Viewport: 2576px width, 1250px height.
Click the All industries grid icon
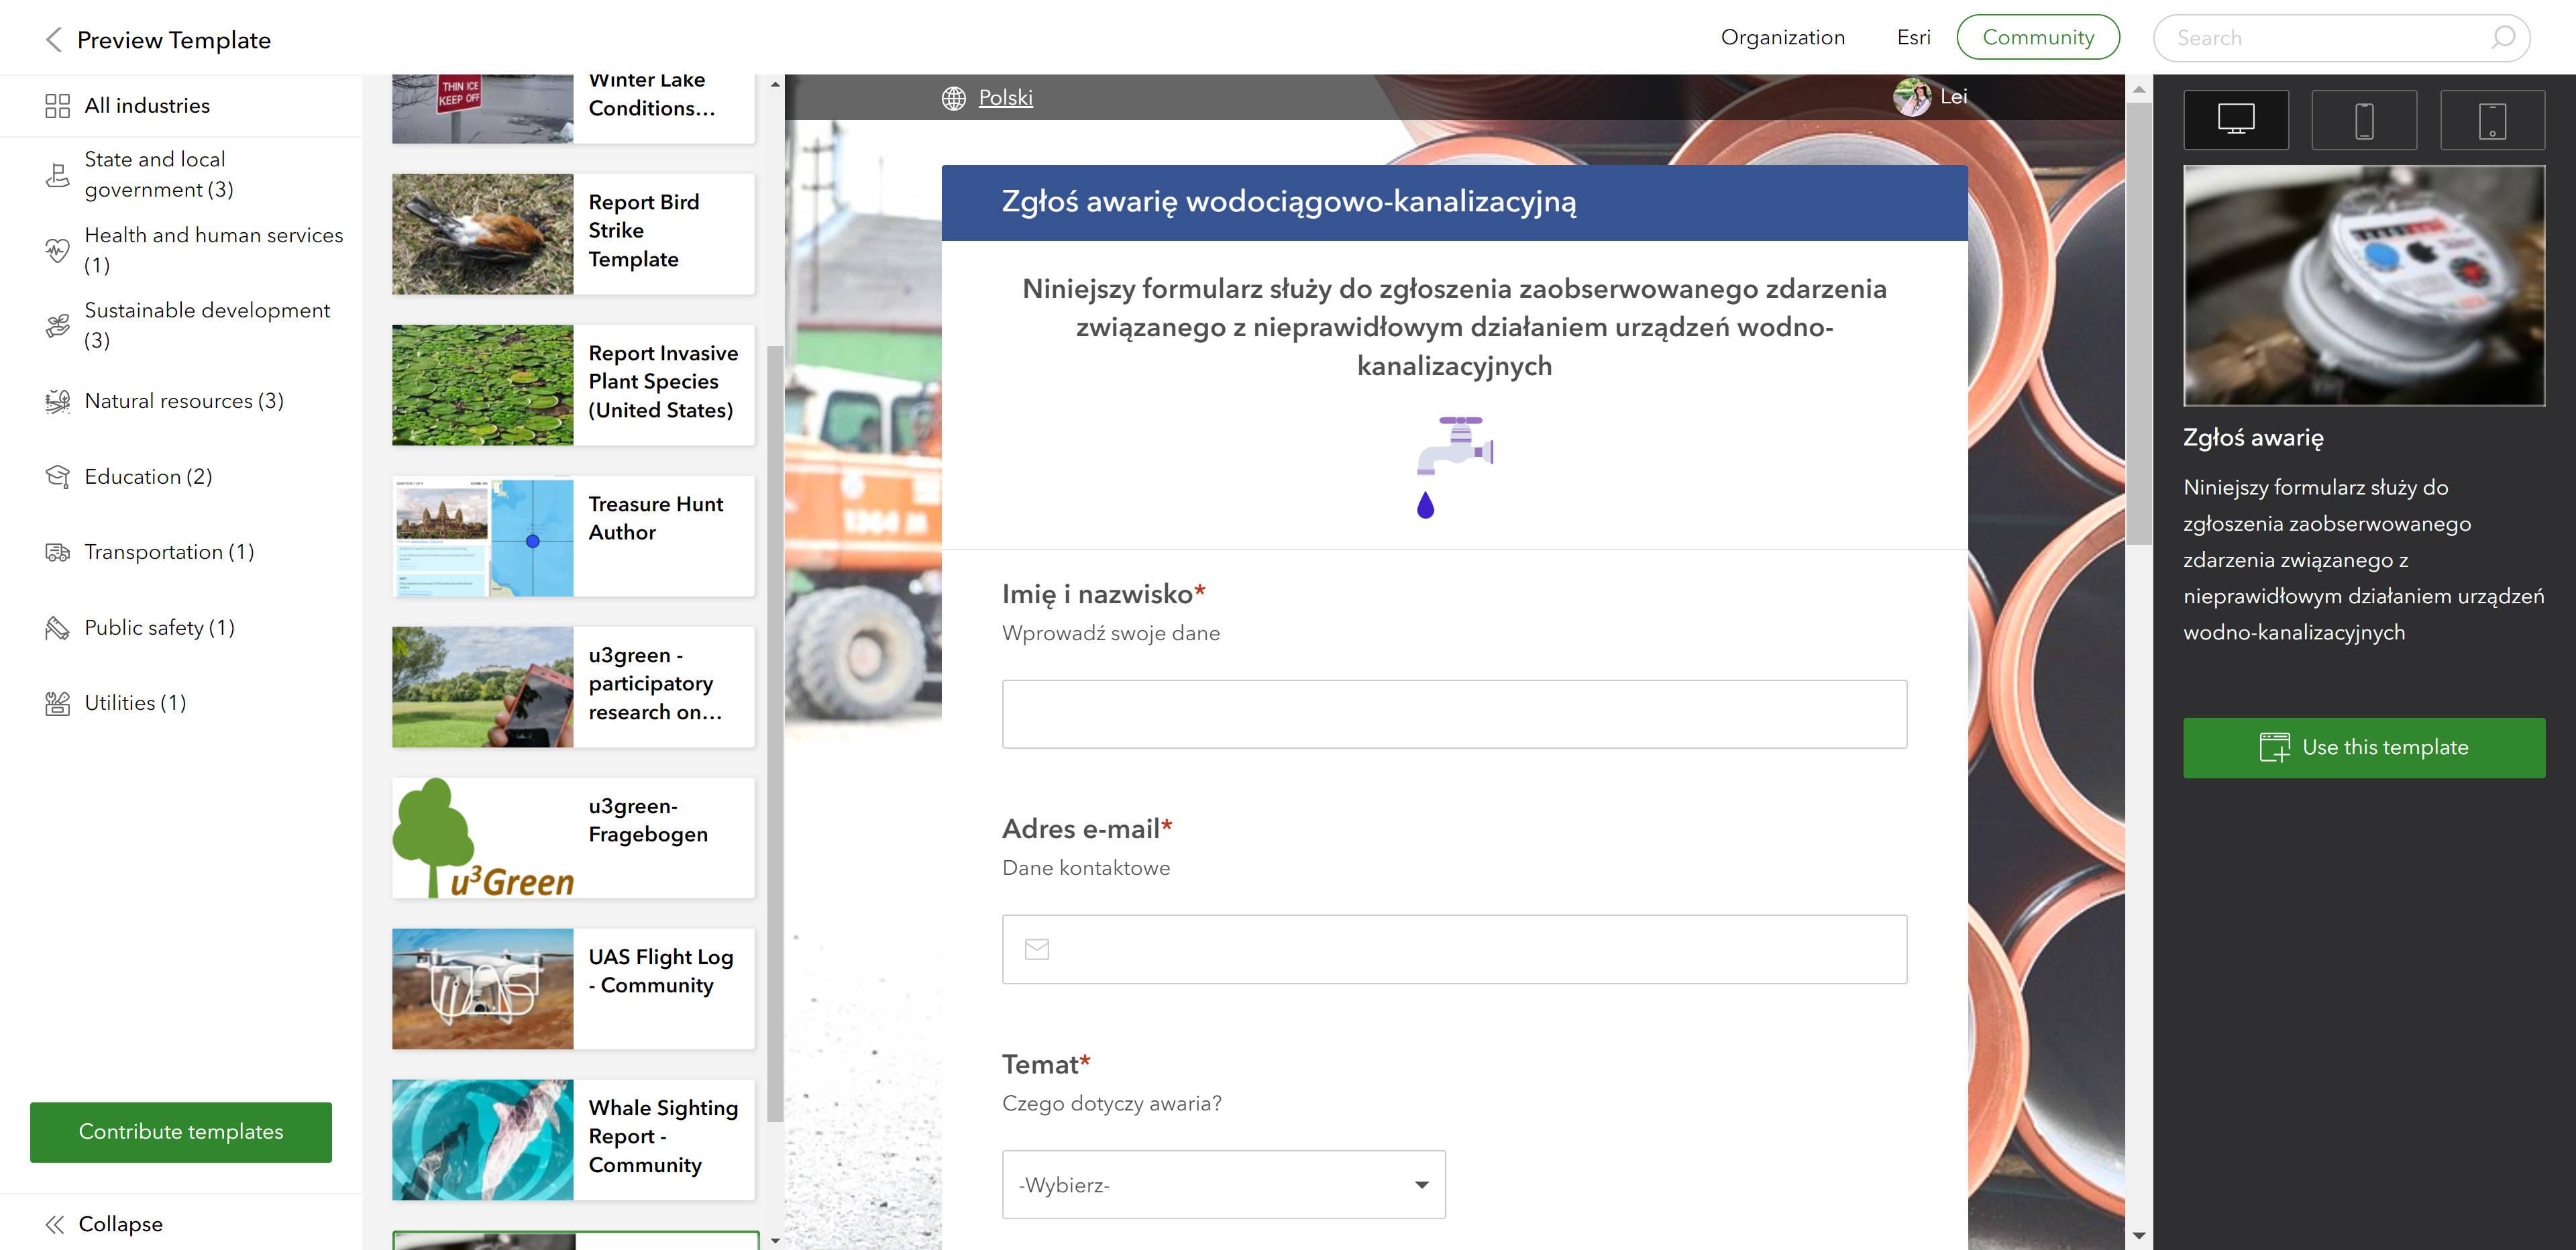click(x=57, y=106)
